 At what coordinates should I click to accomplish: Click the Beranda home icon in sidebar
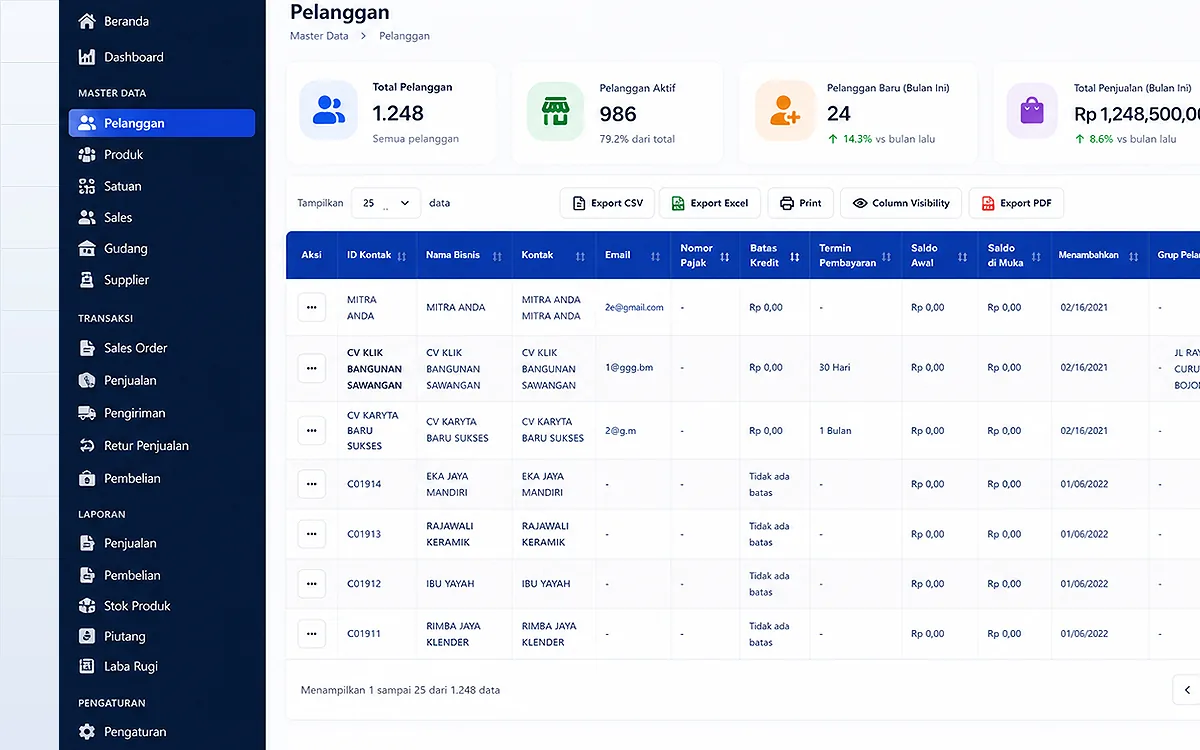tap(87, 21)
